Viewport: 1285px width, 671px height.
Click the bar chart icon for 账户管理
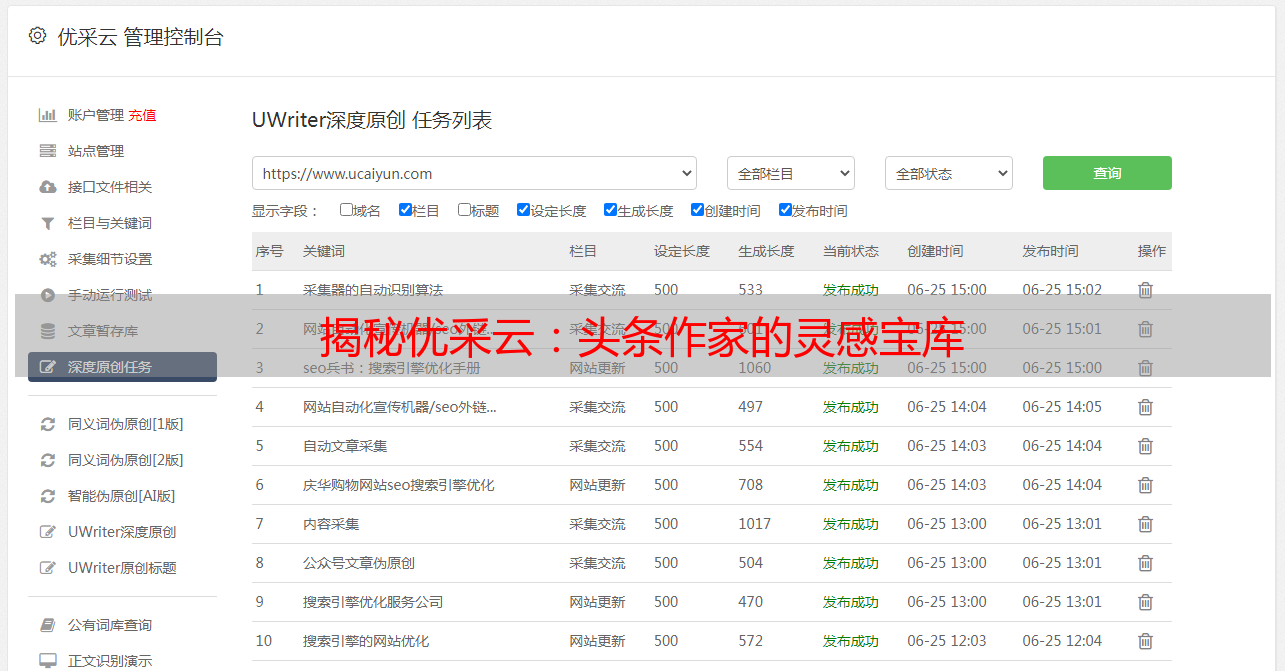tap(47, 115)
